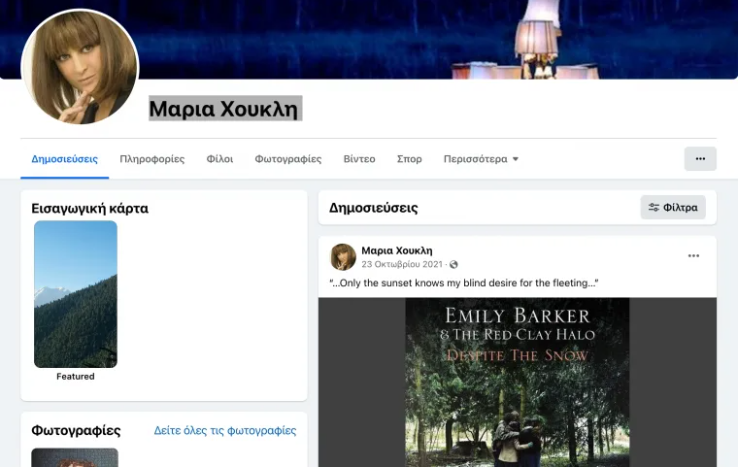Open the post's three-dot options menu
738x472 pixels.
(x=693, y=256)
